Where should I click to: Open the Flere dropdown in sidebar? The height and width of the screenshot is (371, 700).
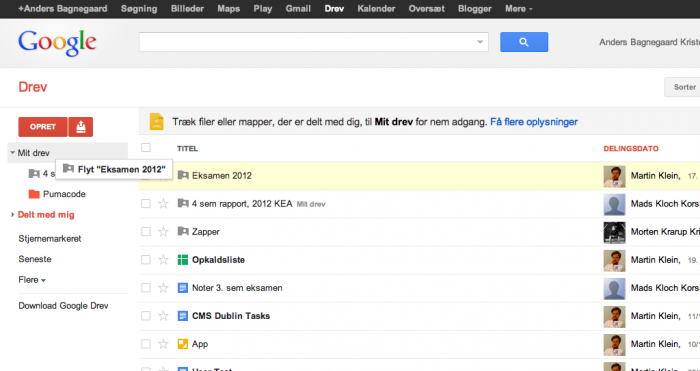point(32,280)
